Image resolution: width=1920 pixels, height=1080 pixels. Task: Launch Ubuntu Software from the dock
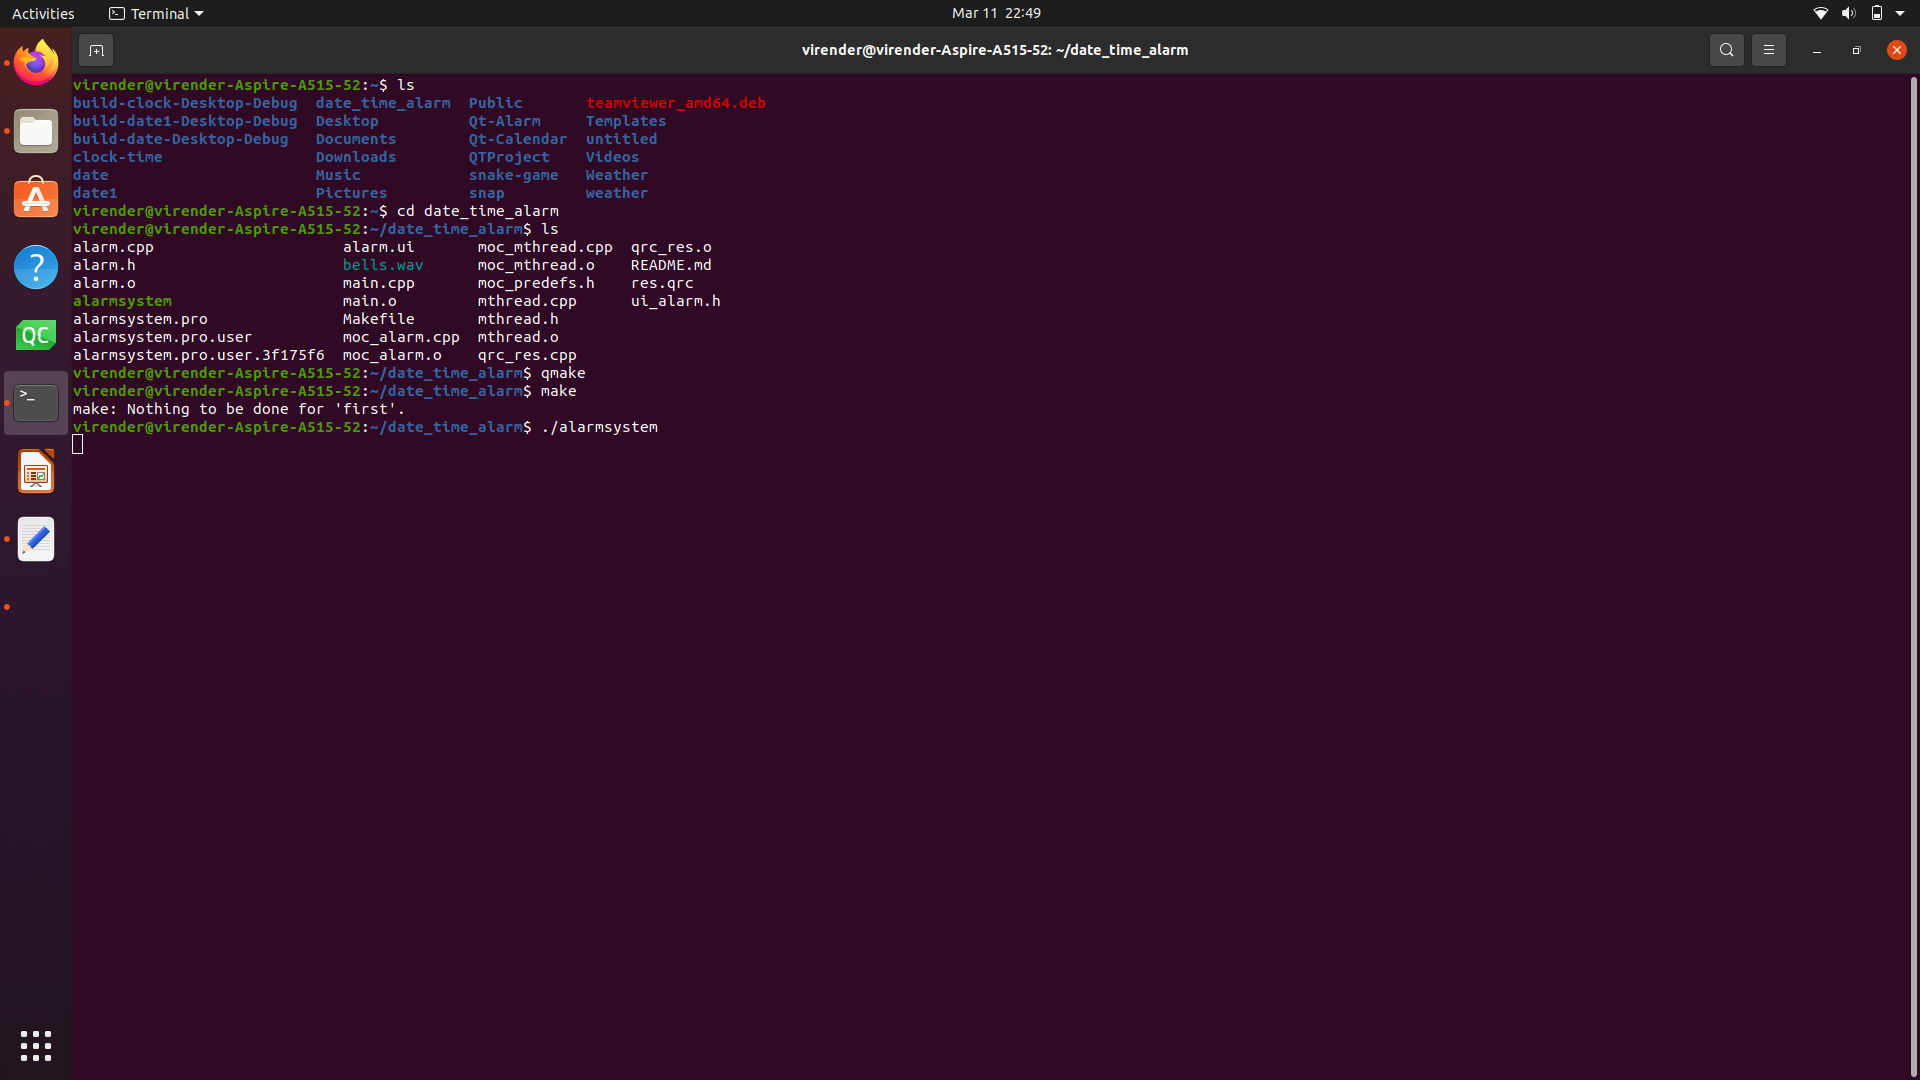[36, 198]
